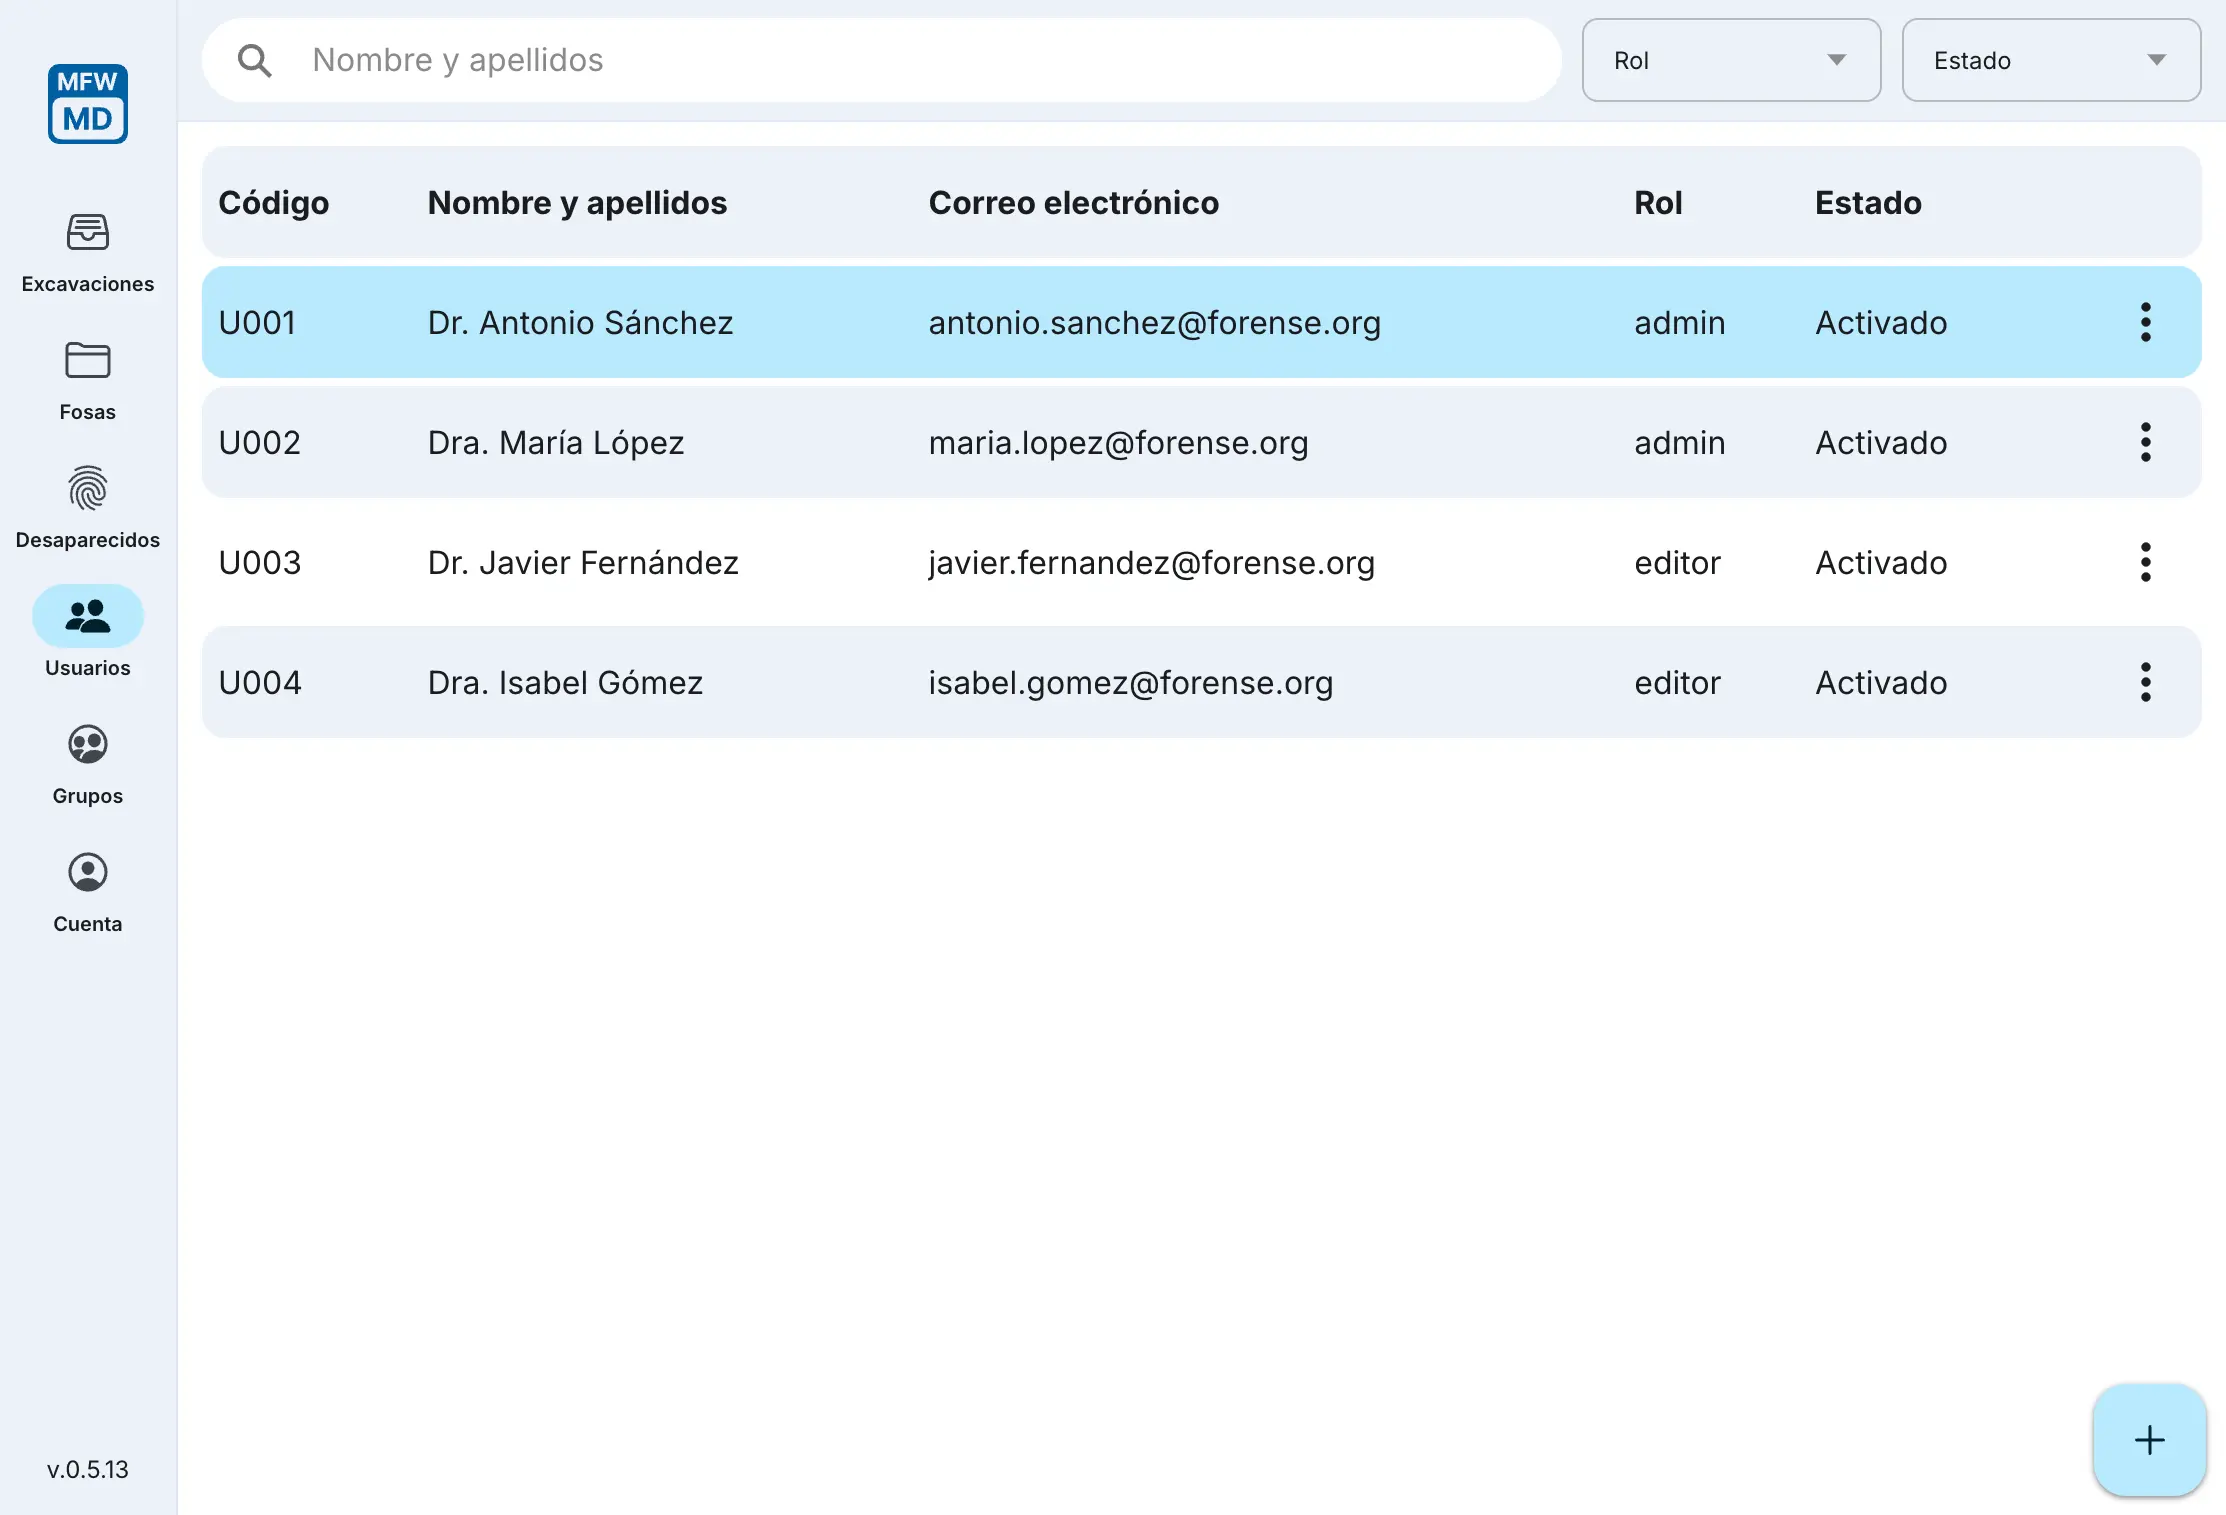The height and width of the screenshot is (1515, 2226).
Task: Click the Correo electrónico column header
Action: [1073, 203]
